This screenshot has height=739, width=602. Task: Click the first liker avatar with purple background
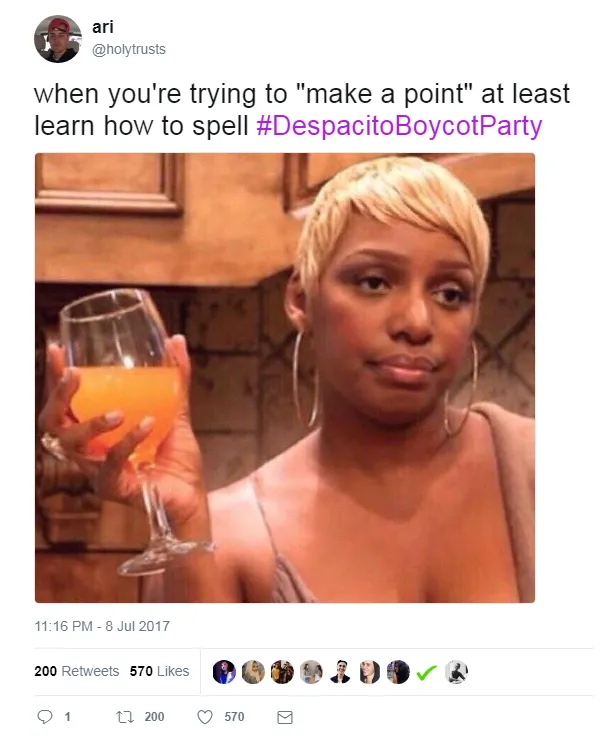pos(224,672)
